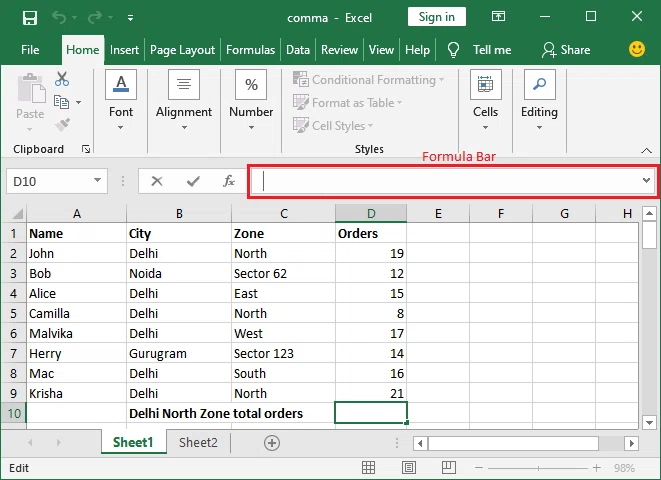The width and height of the screenshot is (661, 480).
Task: Click the zoom in plus button
Action: (x=597, y=467)
